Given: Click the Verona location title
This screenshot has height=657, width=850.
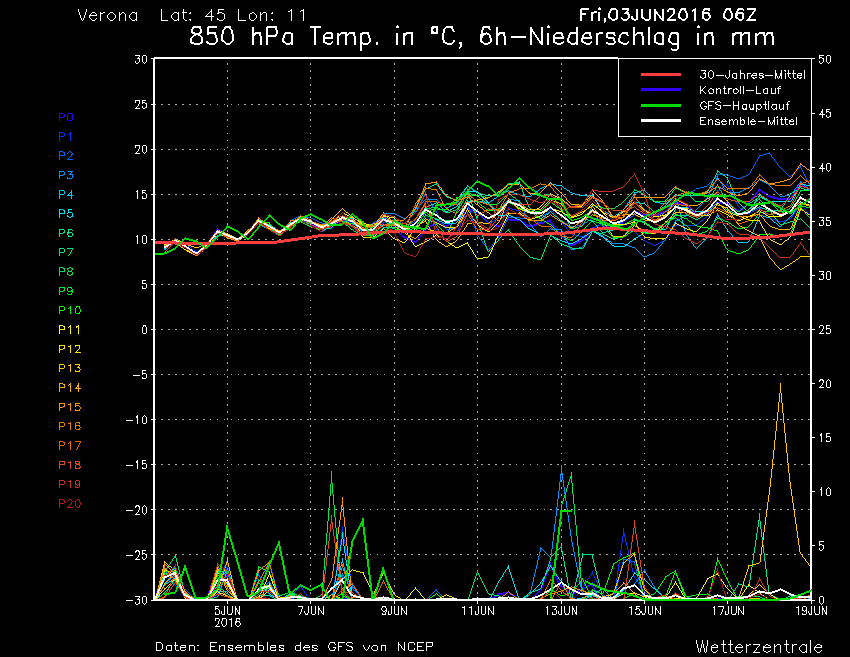Looking at the screenshot, I should (108, 15).
